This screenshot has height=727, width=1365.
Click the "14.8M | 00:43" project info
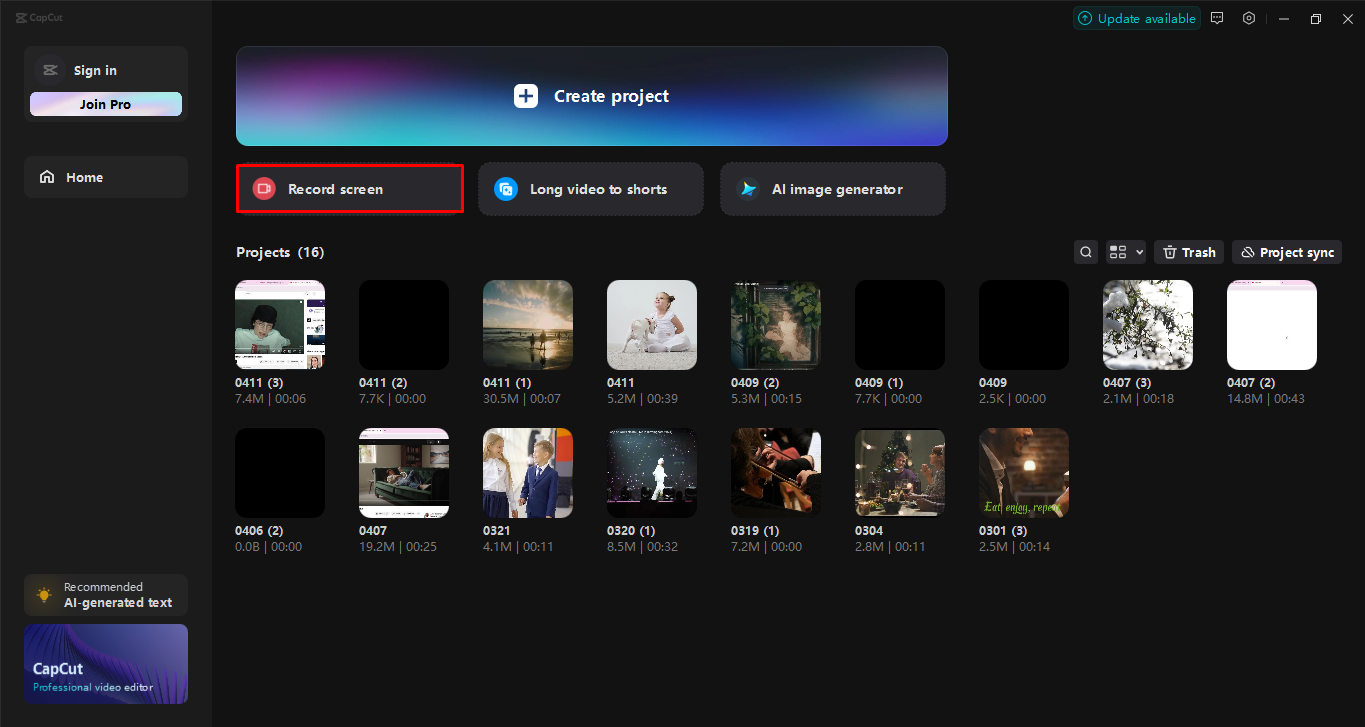click(1266, 399)
